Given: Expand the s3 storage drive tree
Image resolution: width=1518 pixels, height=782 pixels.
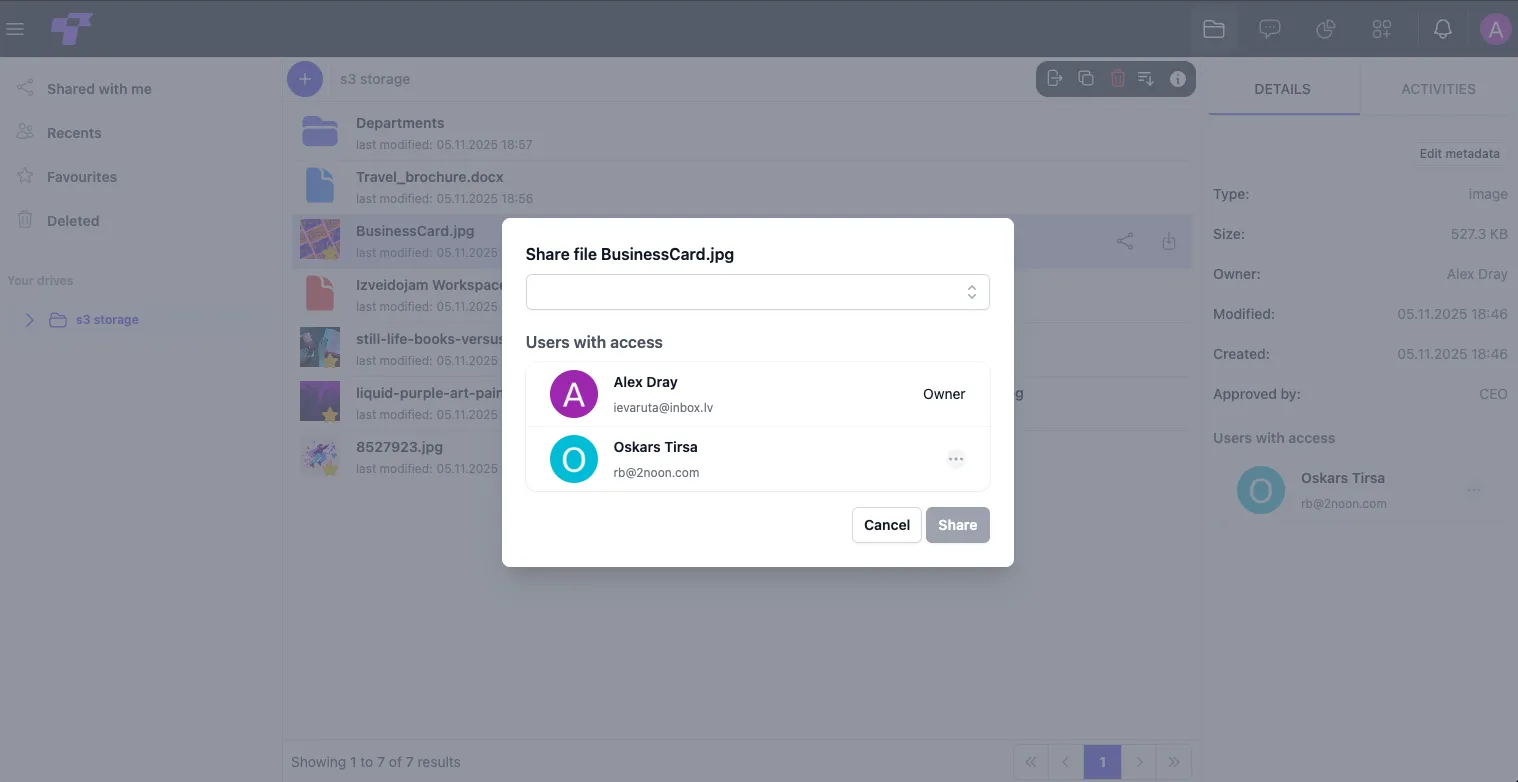Looking at the screenshot, I should click(29, 320).
